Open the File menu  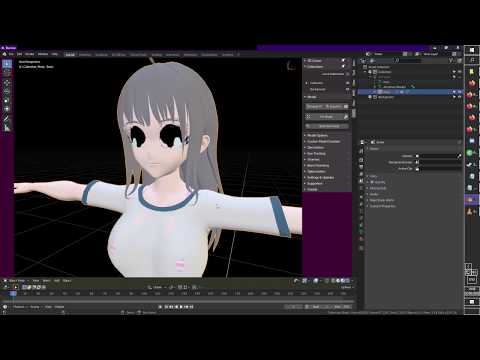coord(11,54)
